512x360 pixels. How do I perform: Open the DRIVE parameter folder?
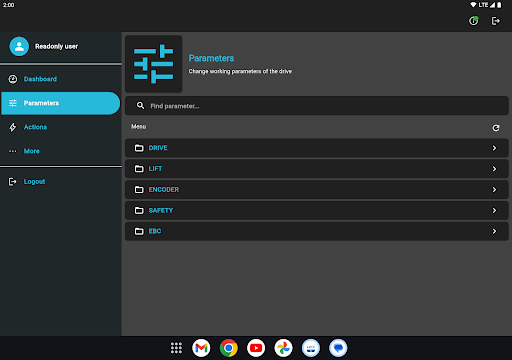[x=317, y=148]
